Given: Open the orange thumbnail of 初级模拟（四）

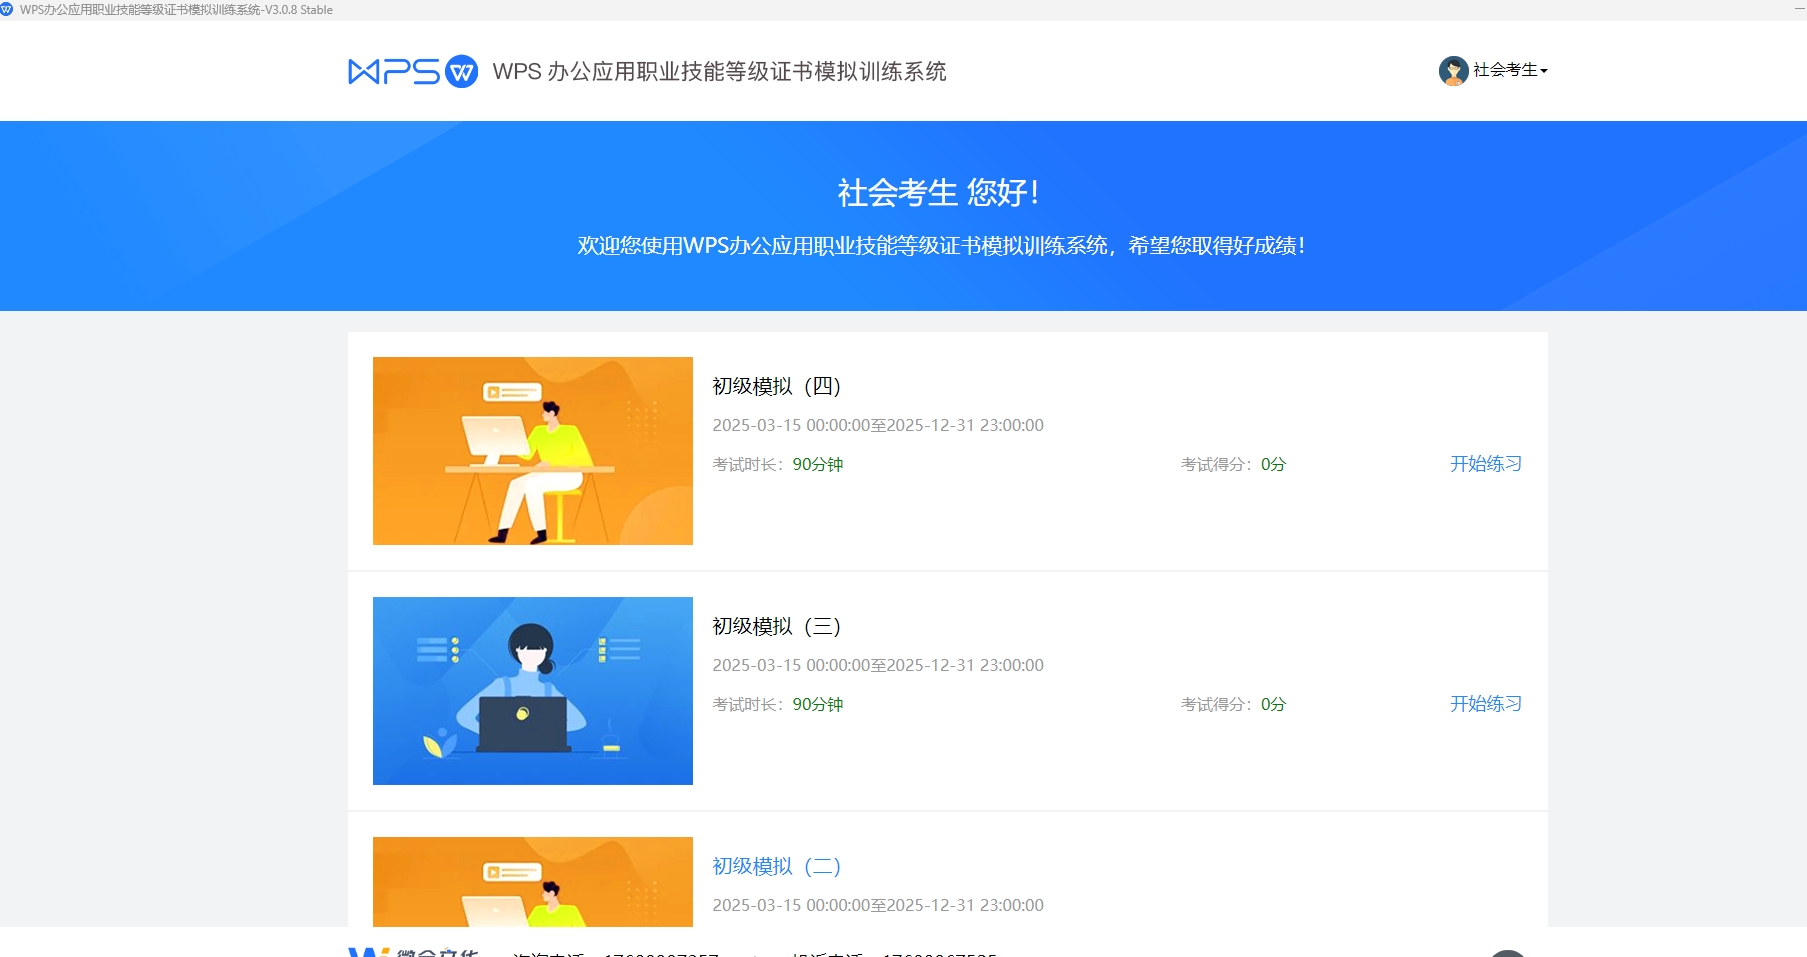Looking at the screenshot, I should [x=533, y=451].
